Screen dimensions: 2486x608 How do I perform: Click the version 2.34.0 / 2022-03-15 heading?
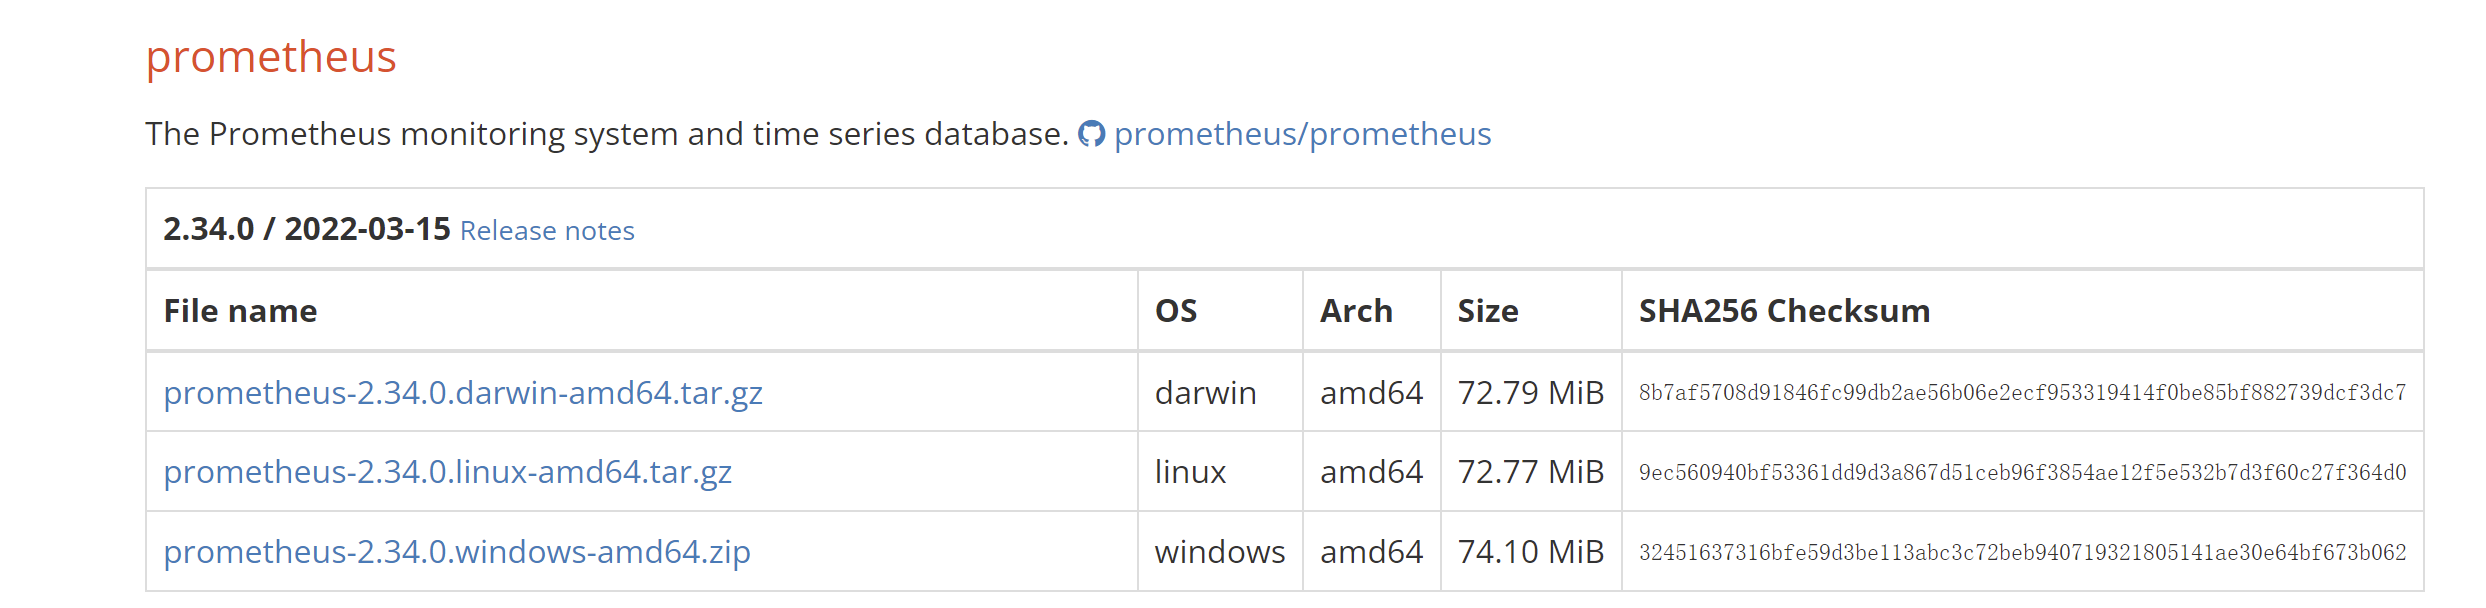(307, 229)
